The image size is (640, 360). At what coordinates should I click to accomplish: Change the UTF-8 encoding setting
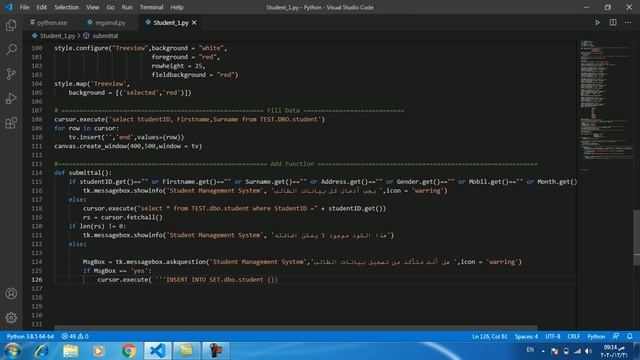[553, 336]
